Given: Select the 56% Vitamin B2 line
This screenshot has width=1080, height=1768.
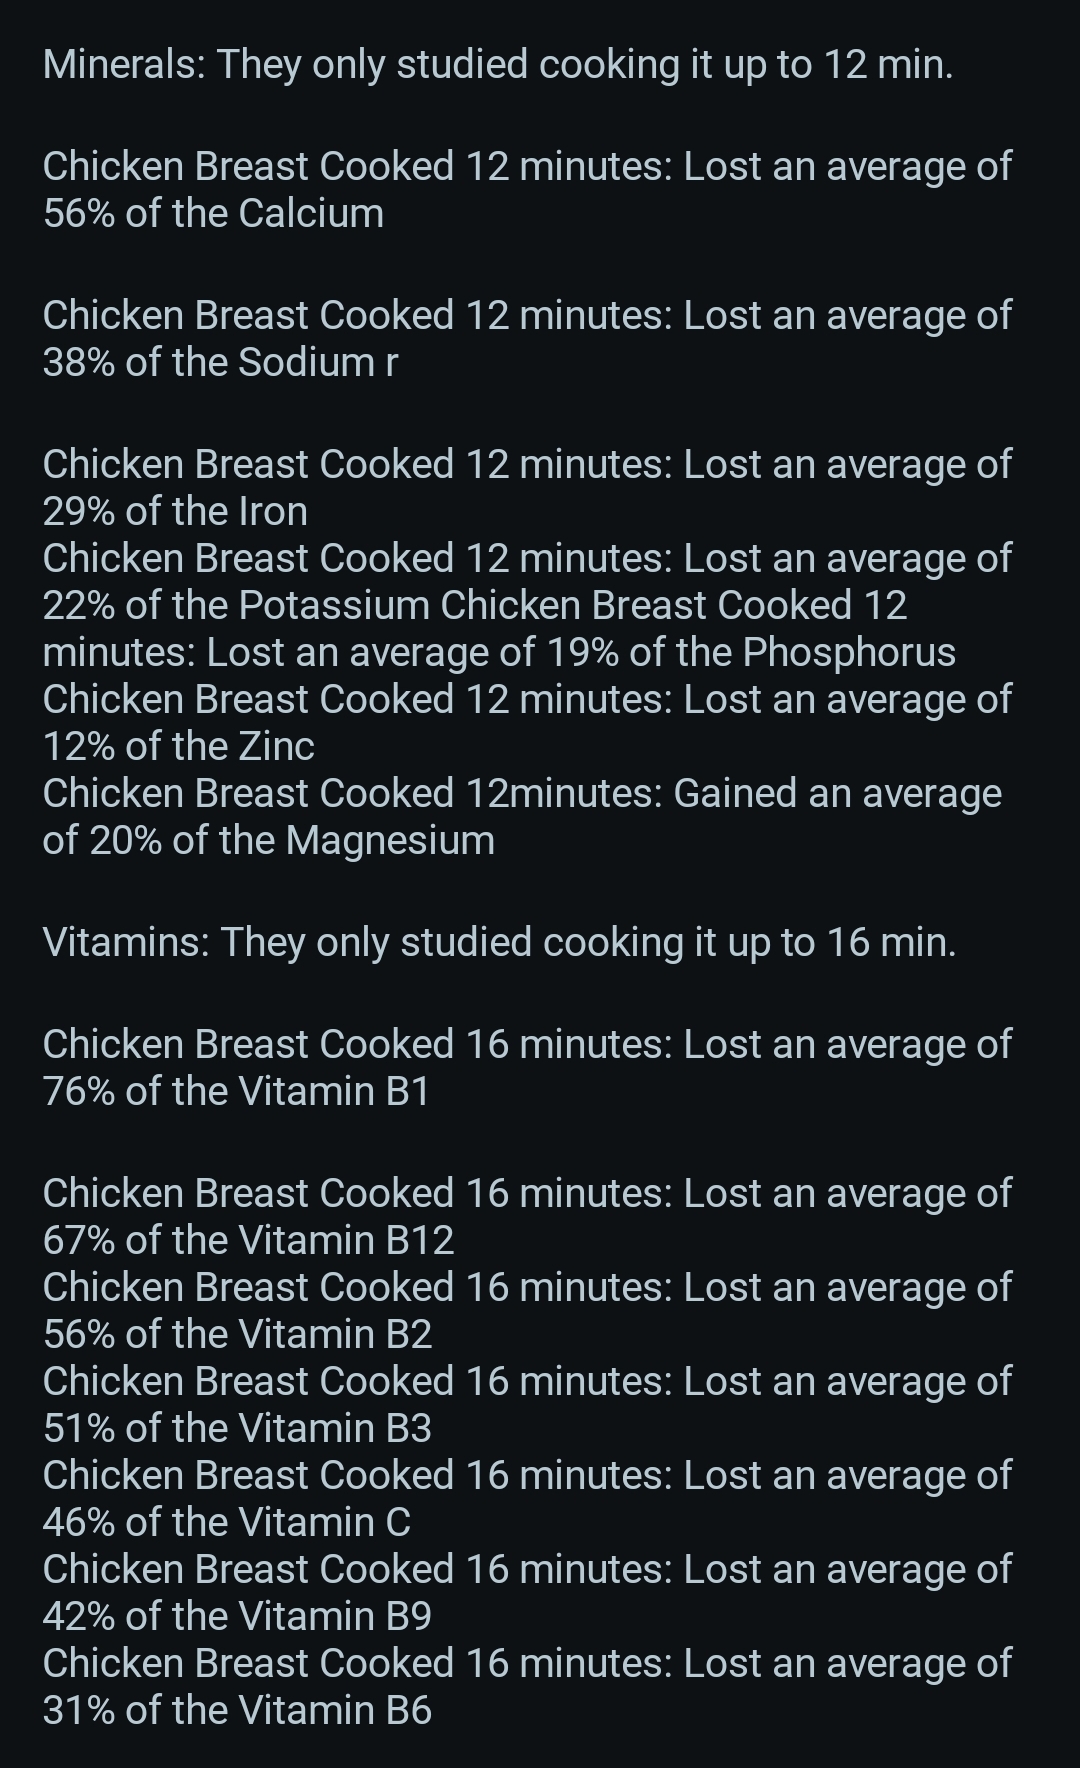Looking at the screenshot, I should [x=237, y=1334].
